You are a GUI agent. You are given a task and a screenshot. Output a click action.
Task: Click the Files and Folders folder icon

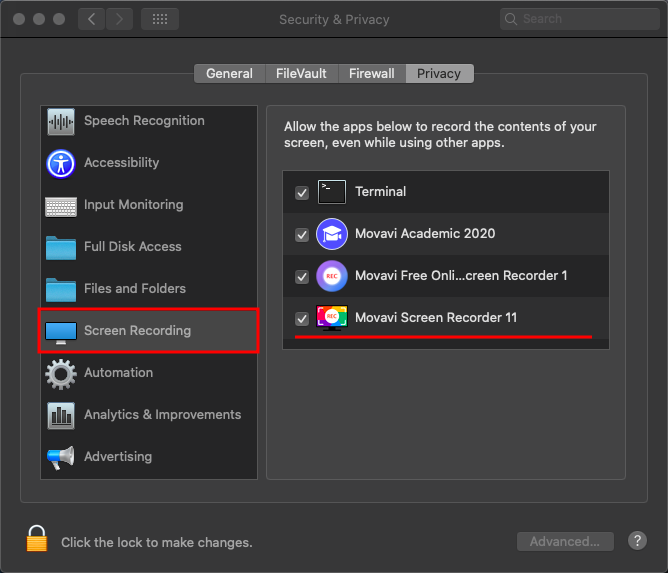coord(61,290)
